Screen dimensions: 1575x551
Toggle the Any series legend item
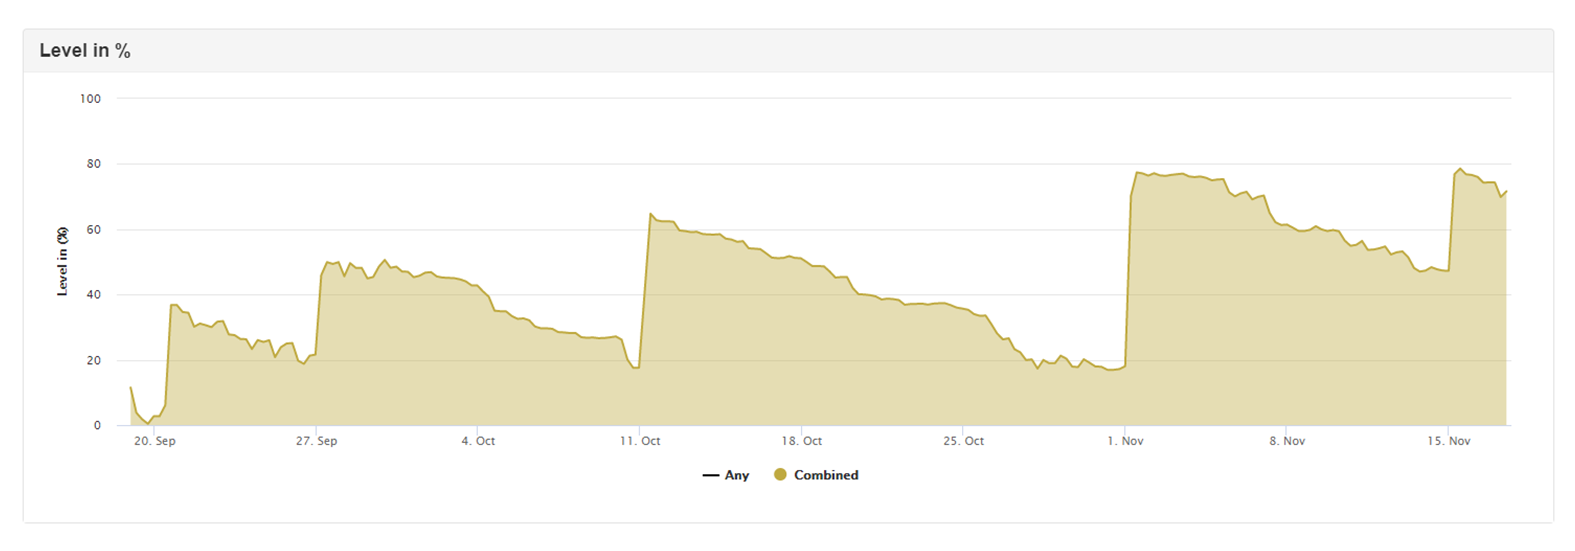pyautogui.click(x=726, y=475)
